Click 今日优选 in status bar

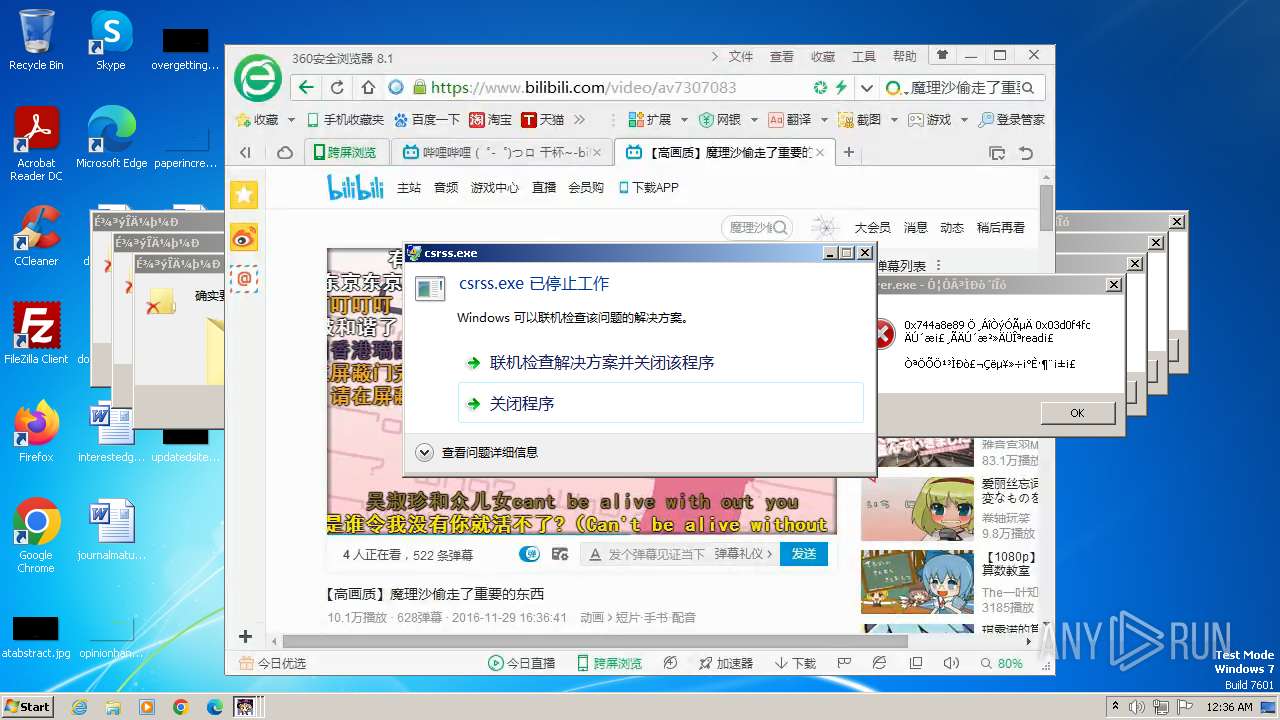click(272, 663)
